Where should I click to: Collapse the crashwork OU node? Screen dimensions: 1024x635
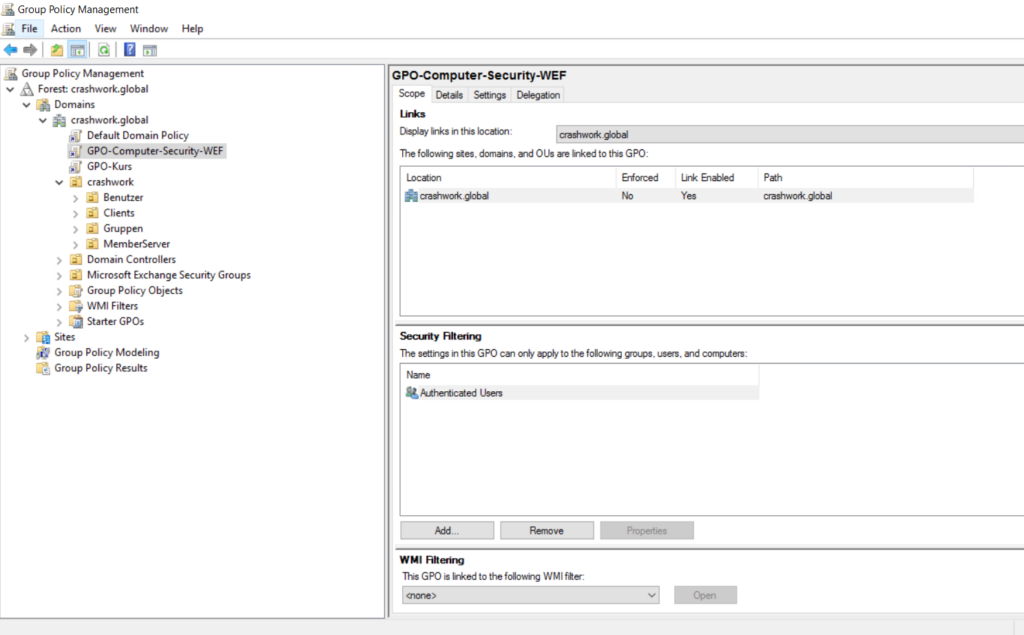(x=59, y=182)
